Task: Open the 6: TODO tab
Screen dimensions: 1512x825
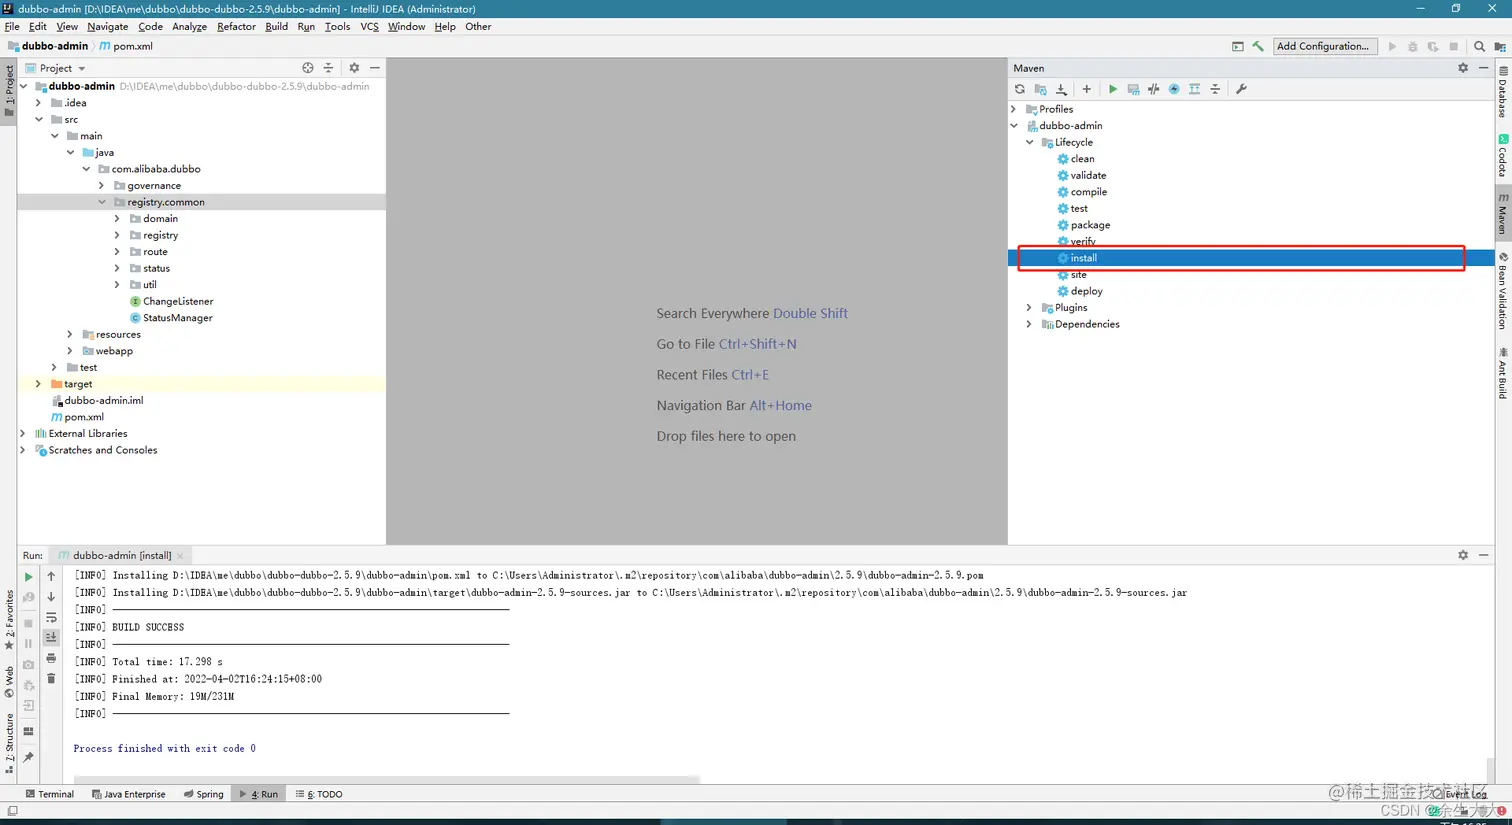Action: (319, 794)
